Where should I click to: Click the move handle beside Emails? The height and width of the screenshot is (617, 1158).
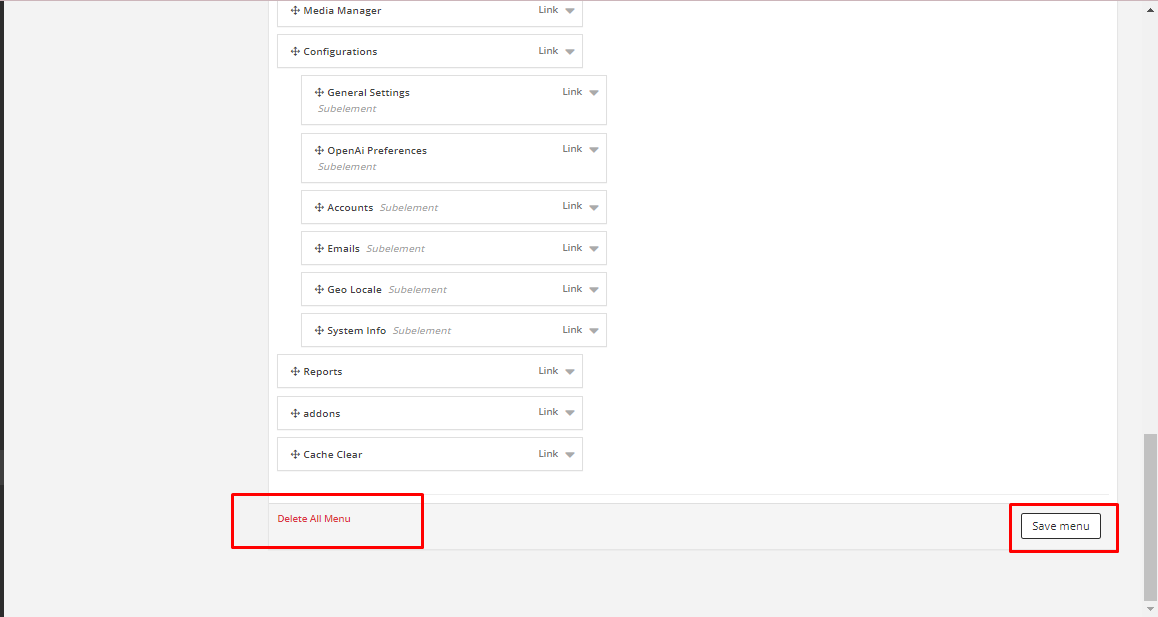(x=319, y=249)
